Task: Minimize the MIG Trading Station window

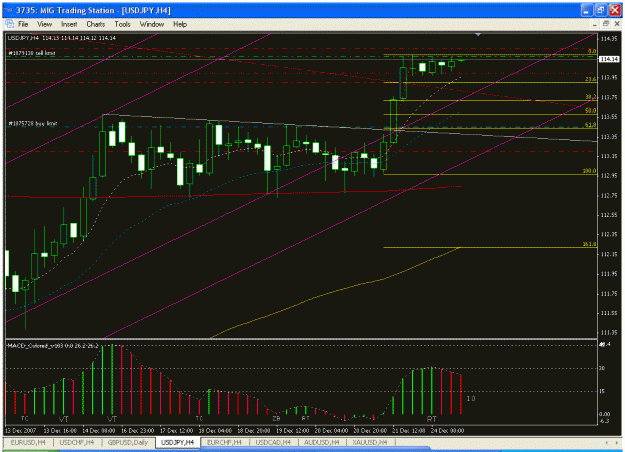Action: coord(586,10)
